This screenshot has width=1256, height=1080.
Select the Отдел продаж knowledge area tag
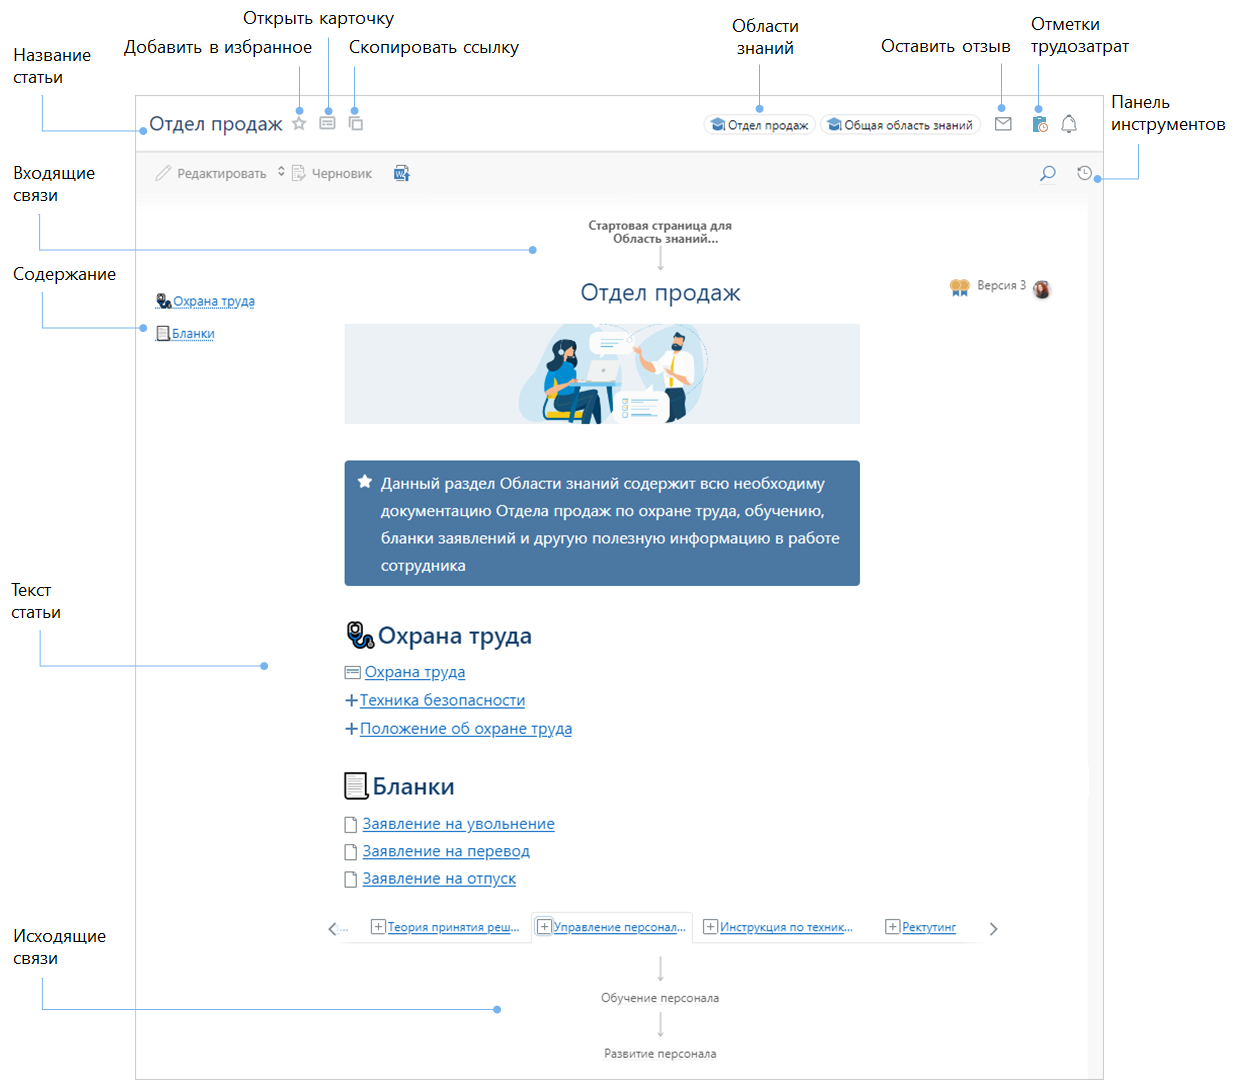click(x=759, y=125)
